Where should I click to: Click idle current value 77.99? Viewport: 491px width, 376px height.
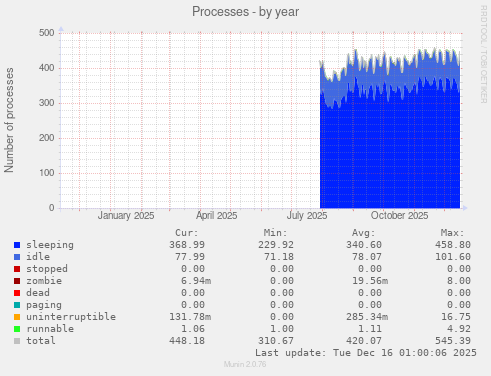coord(190,257)
